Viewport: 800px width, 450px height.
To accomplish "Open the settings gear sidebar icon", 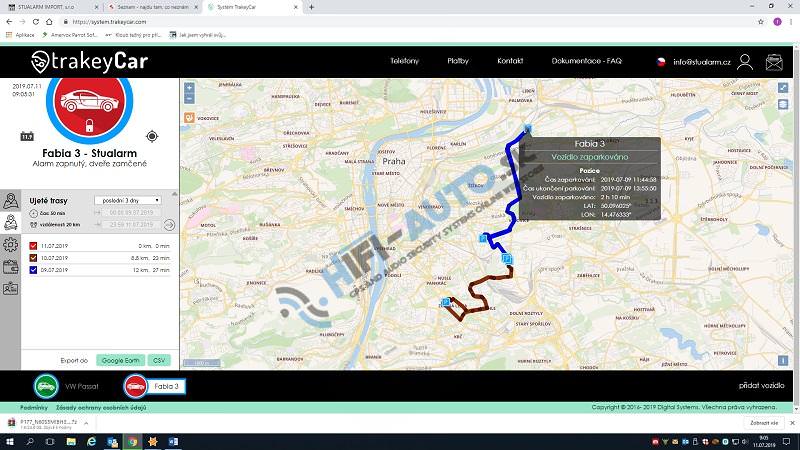I will [x=10, y=245].
